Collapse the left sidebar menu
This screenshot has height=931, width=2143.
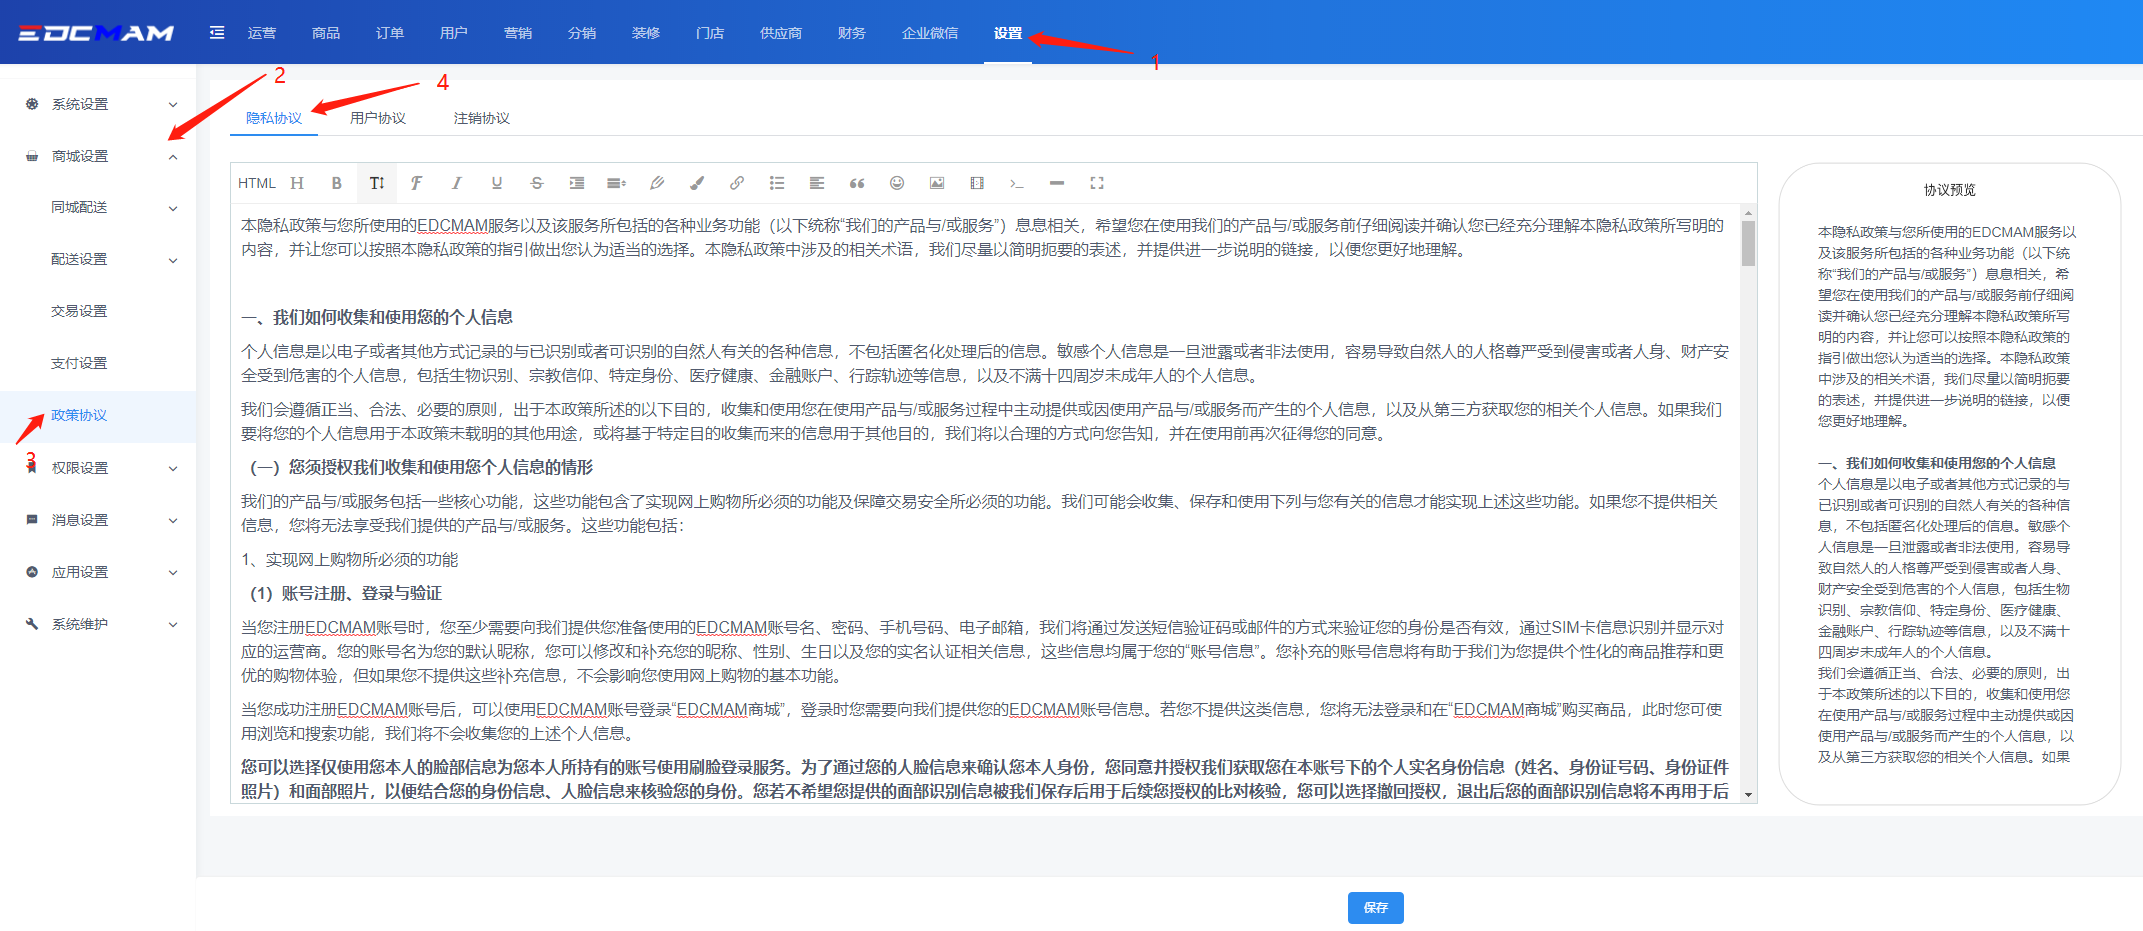point(217,33)
